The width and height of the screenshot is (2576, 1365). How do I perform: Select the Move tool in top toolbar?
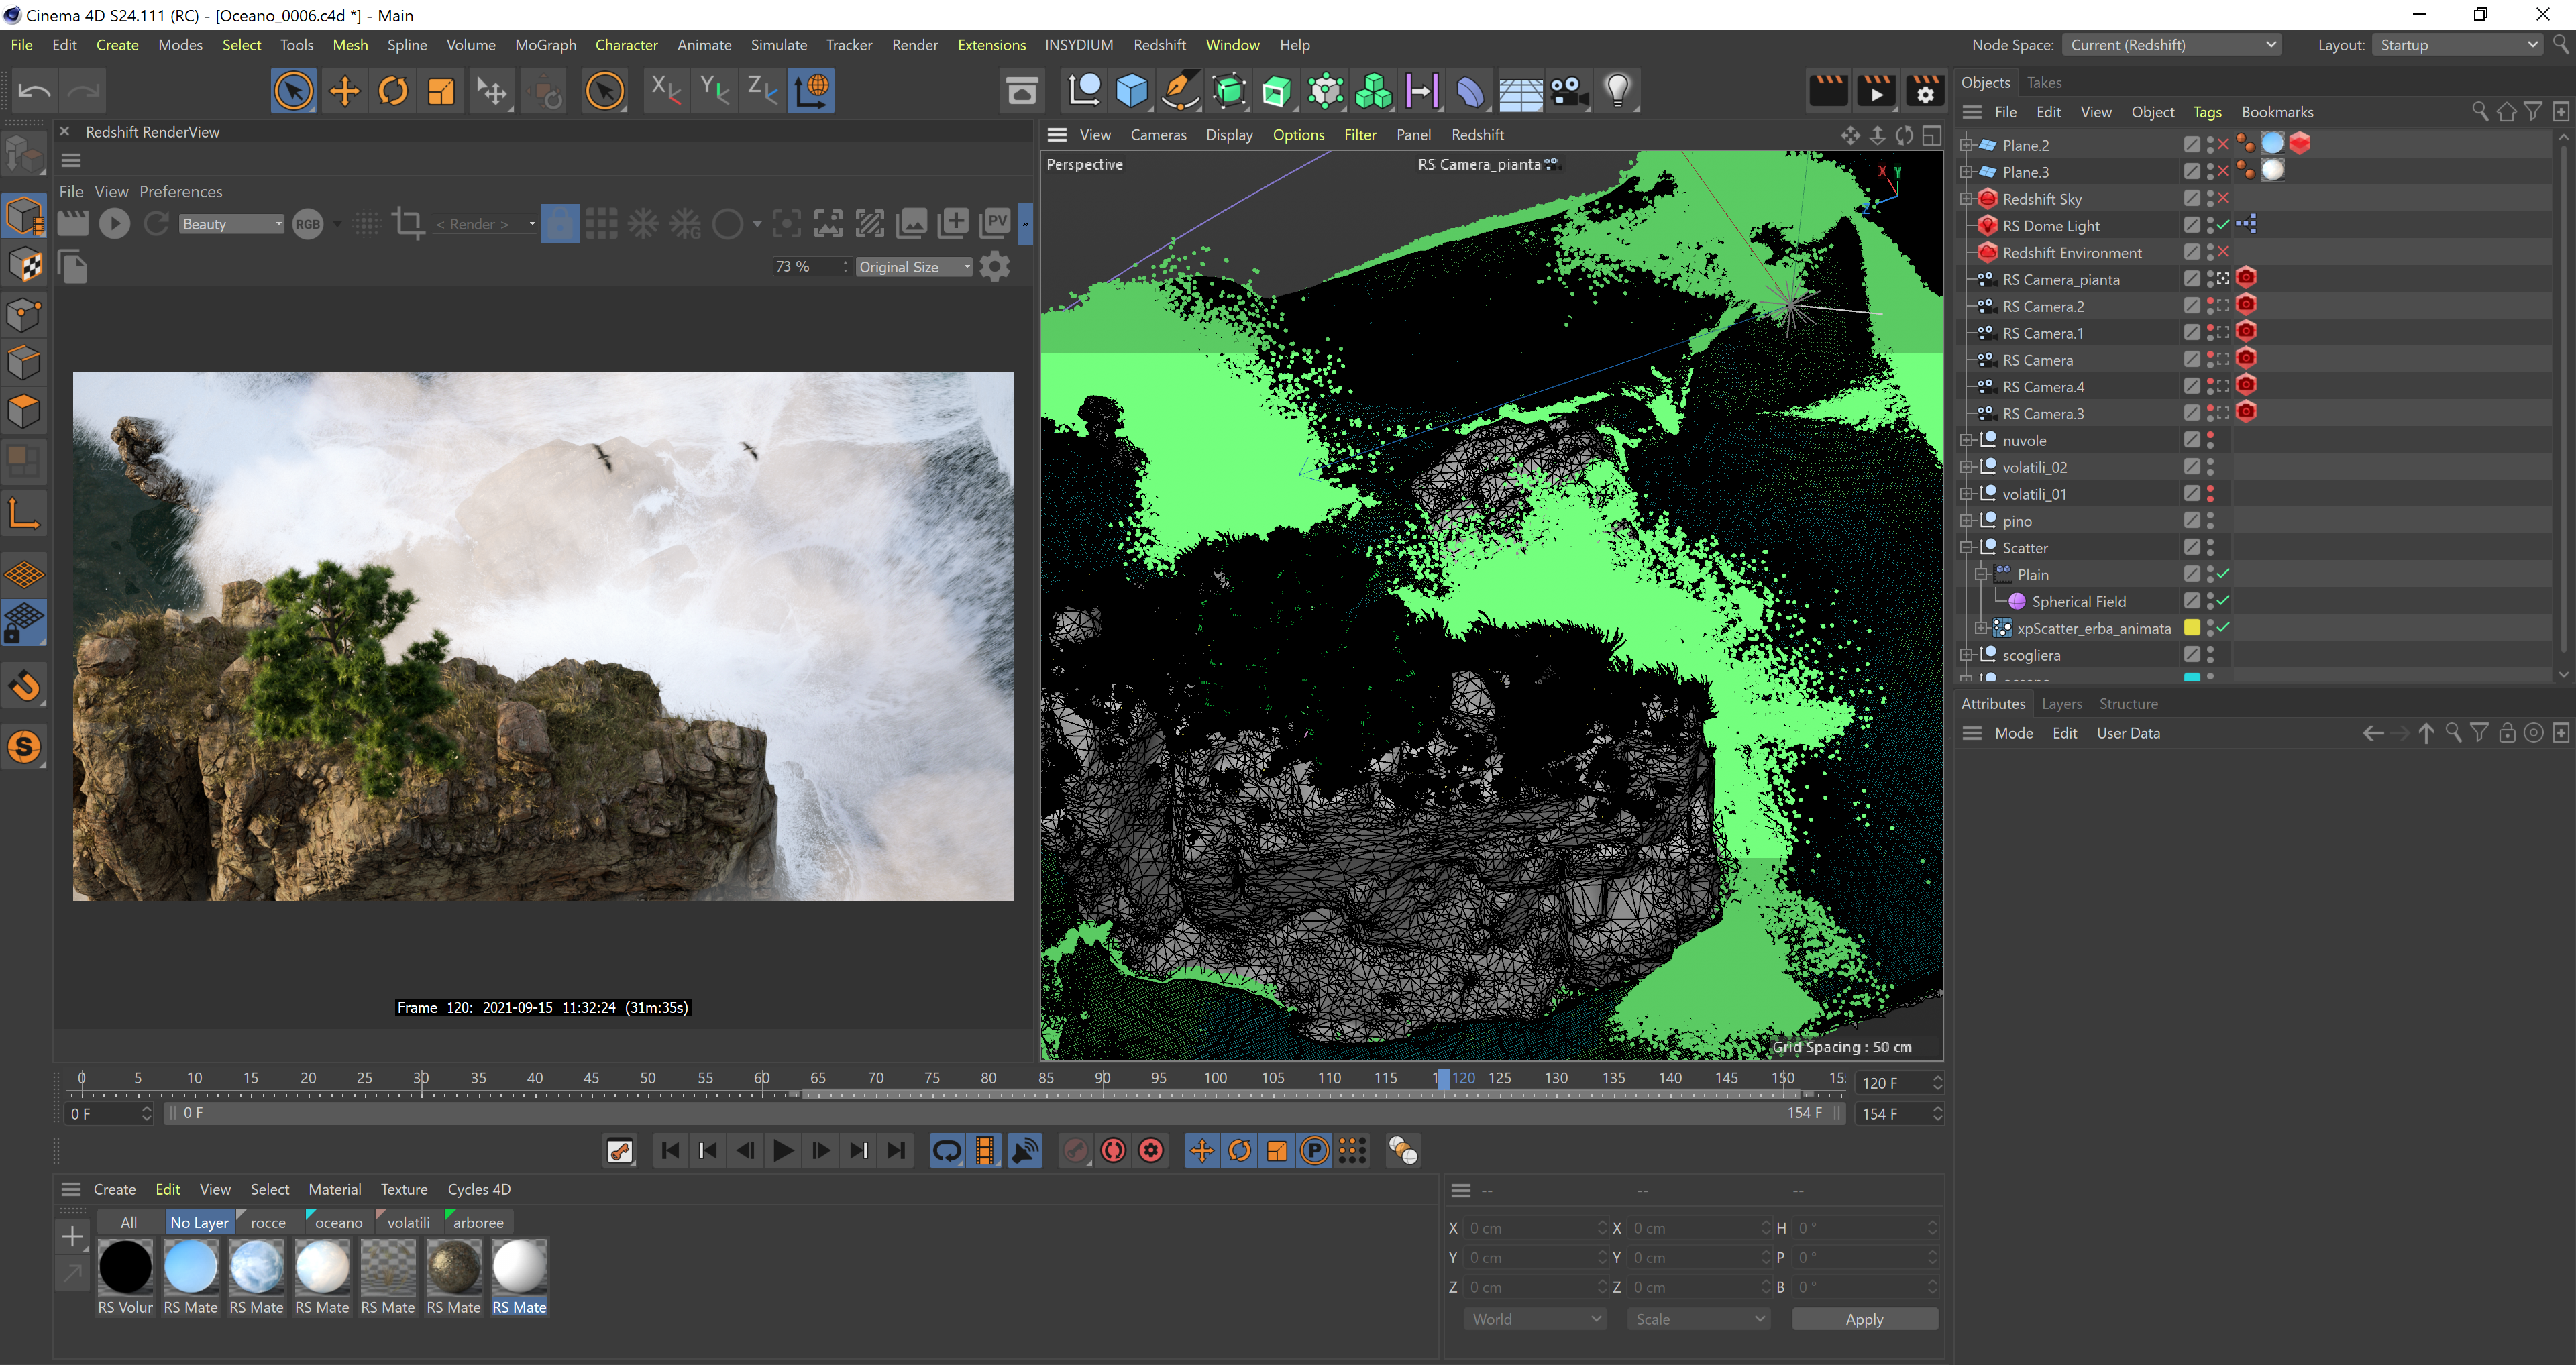tap(344, 91)
